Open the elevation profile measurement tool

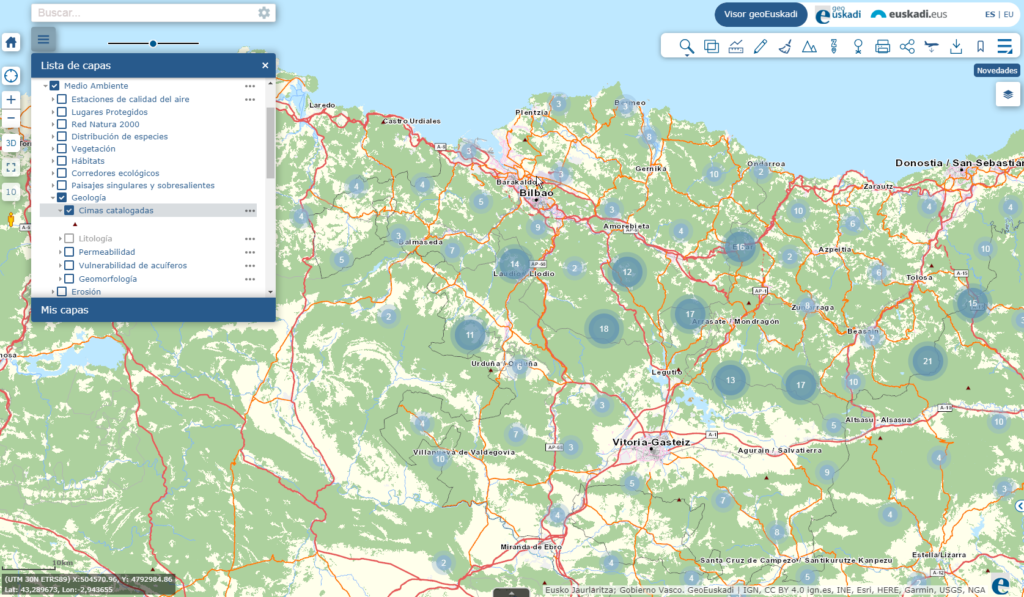point(736,46)
